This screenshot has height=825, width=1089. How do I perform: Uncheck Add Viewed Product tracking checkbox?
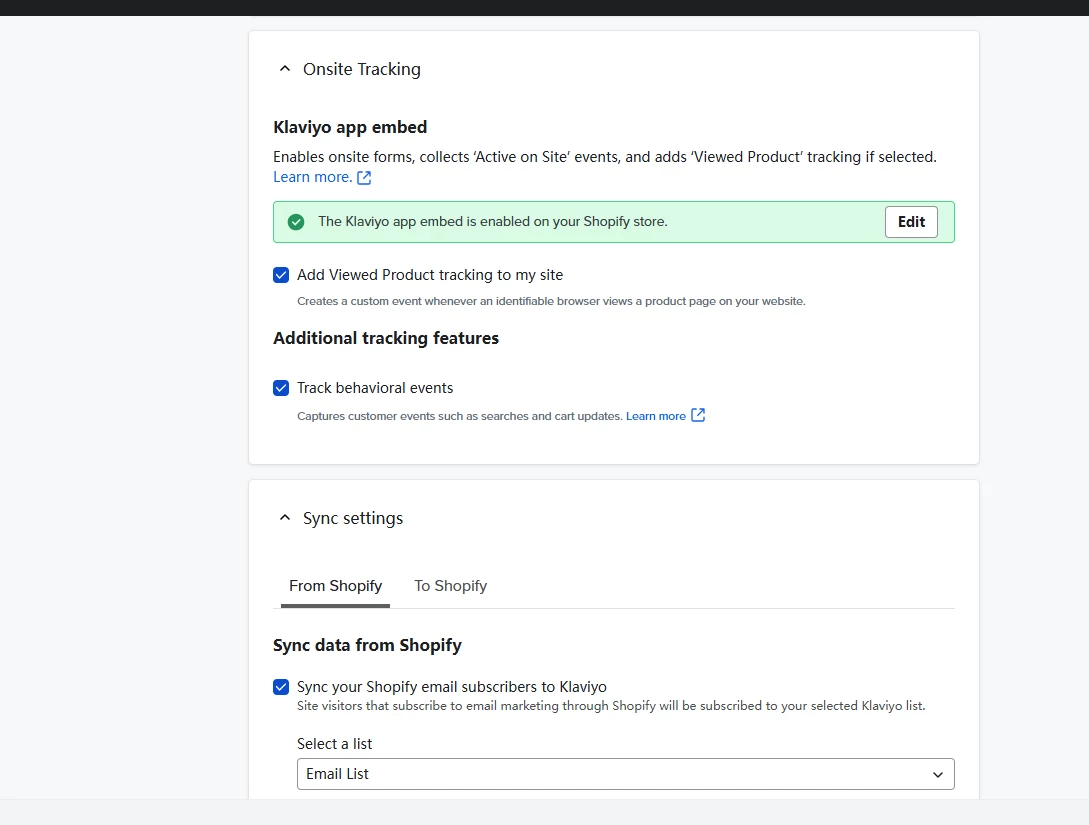[x=281, y=275]
